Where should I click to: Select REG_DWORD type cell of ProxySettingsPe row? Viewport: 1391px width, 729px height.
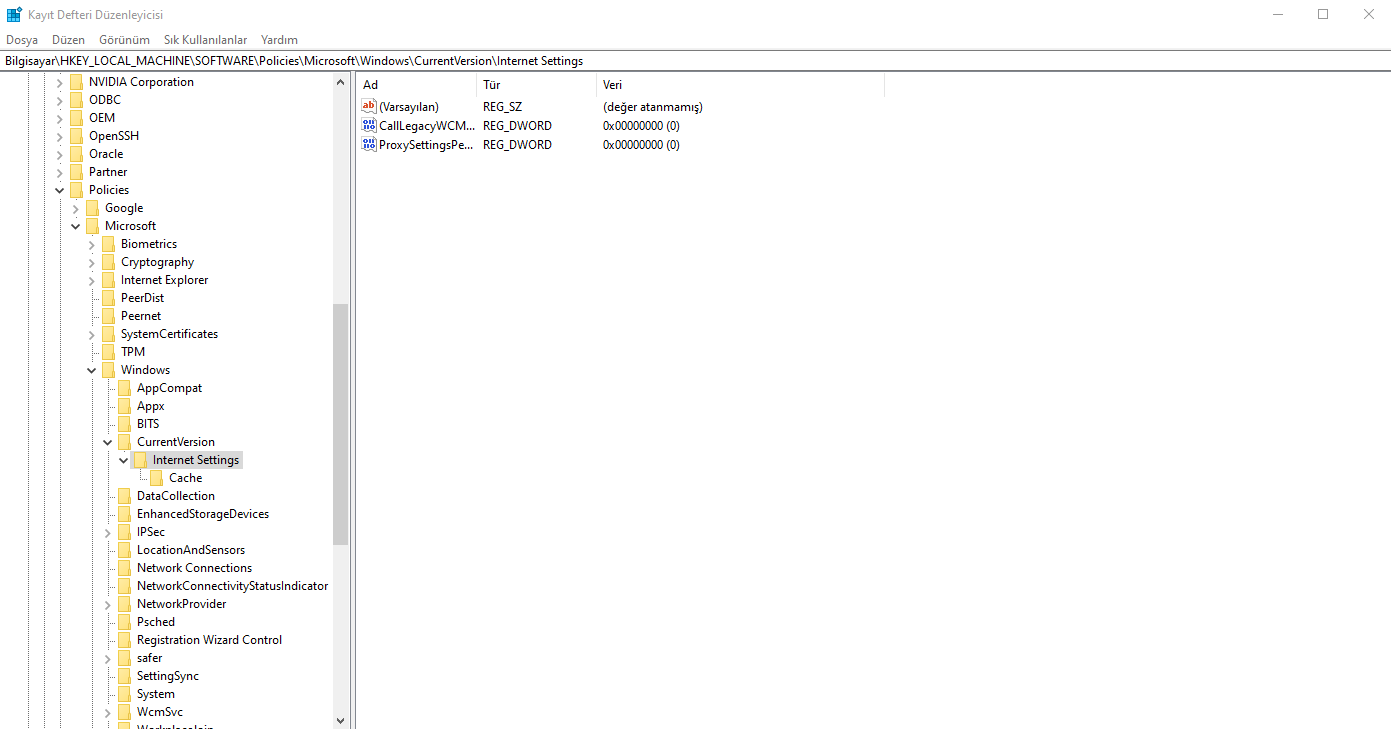517,145
